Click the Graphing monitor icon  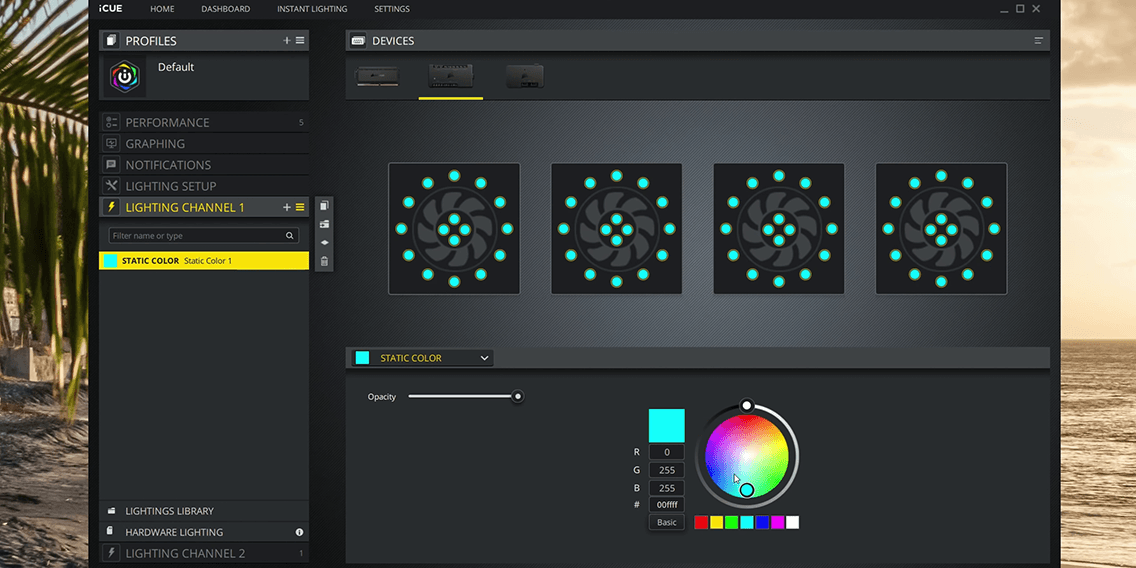(x=111, y=143)
